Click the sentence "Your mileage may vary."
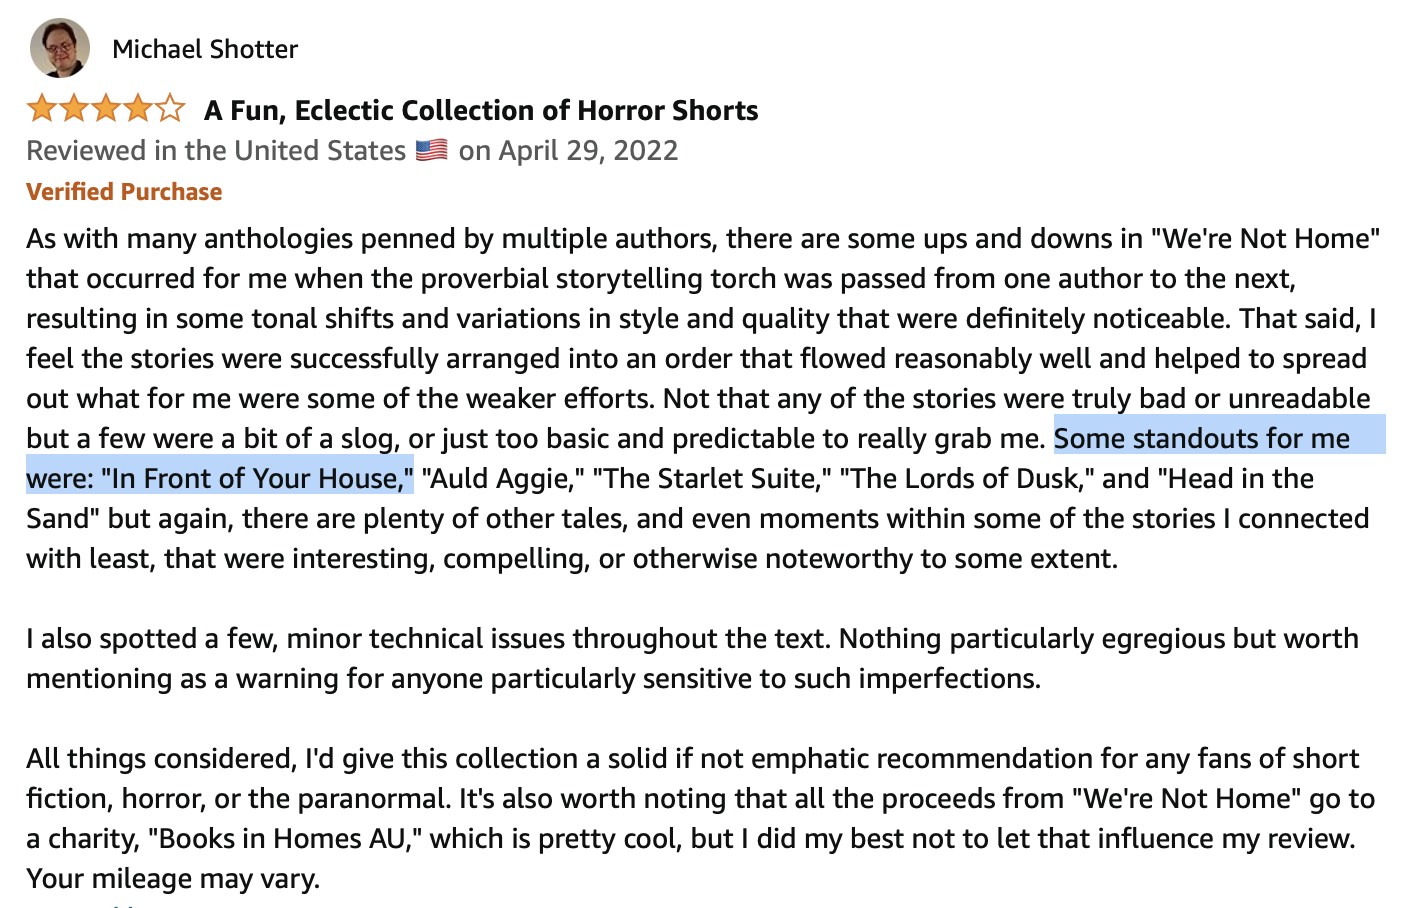Image resolution: width=1404 pixels, height=908 pixels. [x=173, y=879]
